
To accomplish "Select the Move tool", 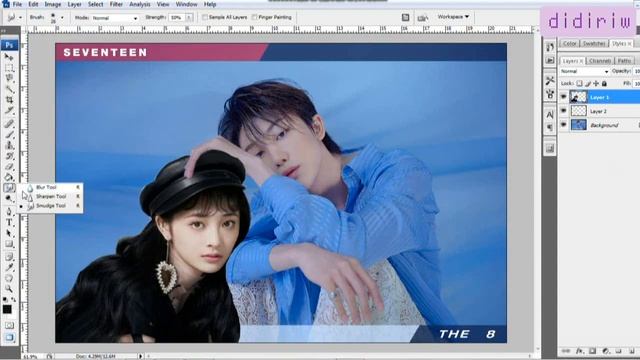I will [9, 58].
